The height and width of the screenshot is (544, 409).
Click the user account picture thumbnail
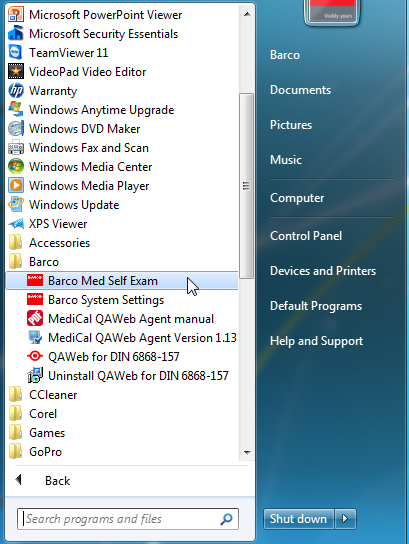pyautogui.click(x=332, y=12)
